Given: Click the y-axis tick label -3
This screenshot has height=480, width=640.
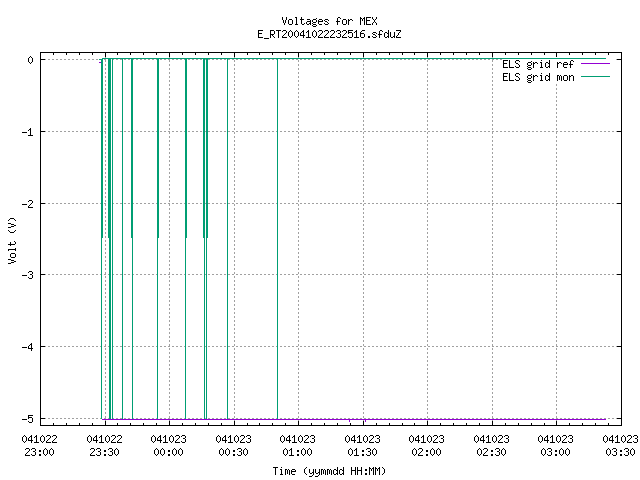Looking at the screenshot, I should coord(28,275).
